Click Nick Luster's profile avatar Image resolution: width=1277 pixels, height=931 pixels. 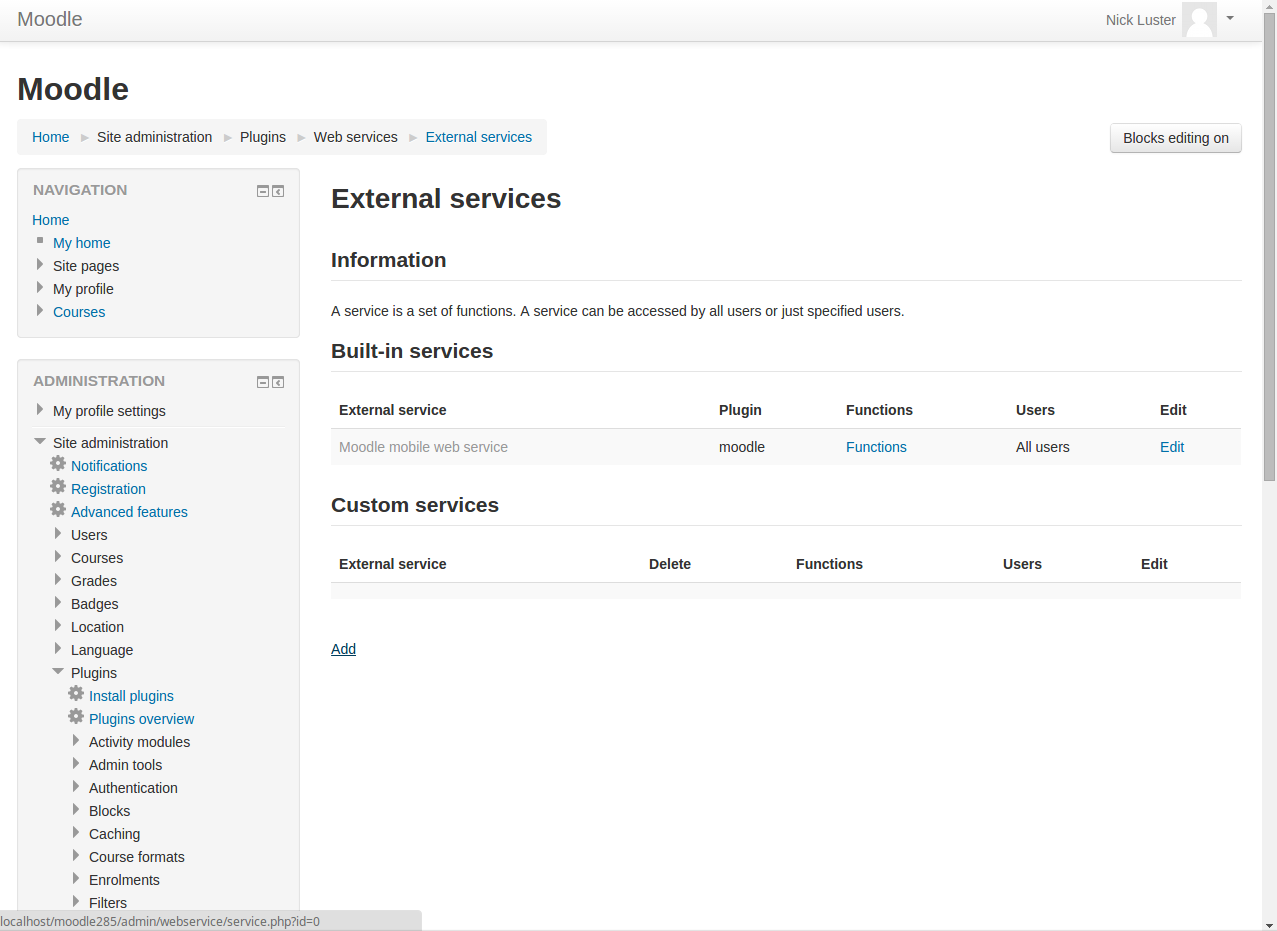(x=1199, y=20)
